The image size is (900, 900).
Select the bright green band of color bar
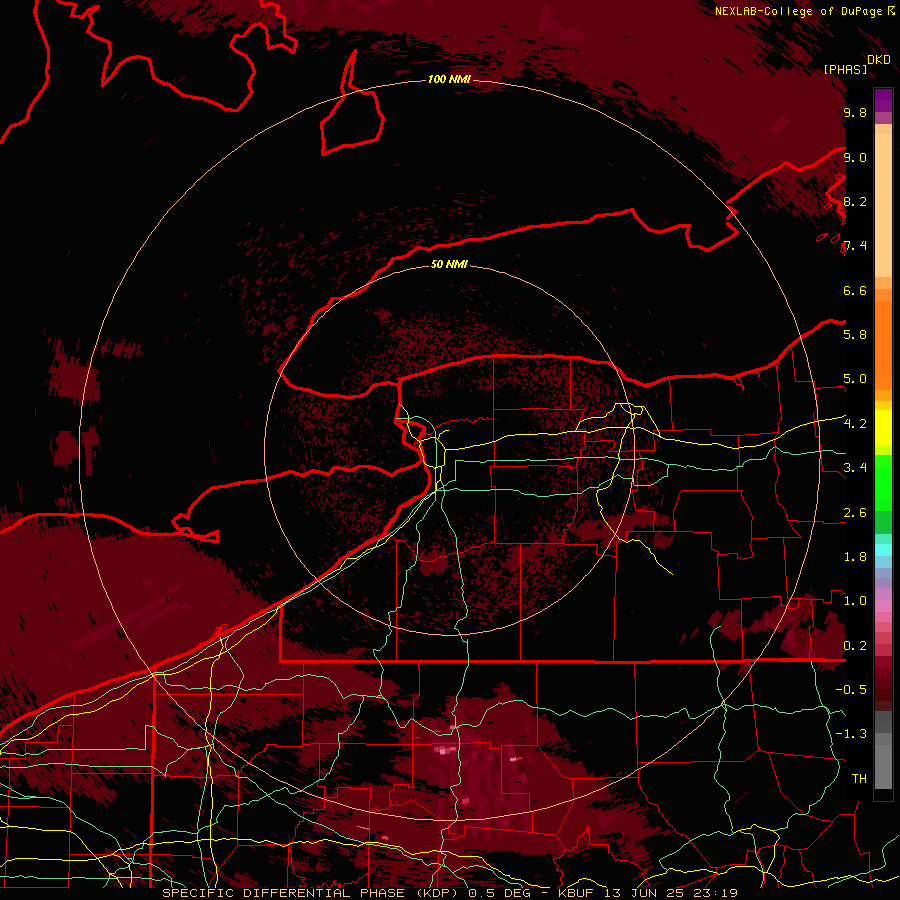click(x=883, y=483)
